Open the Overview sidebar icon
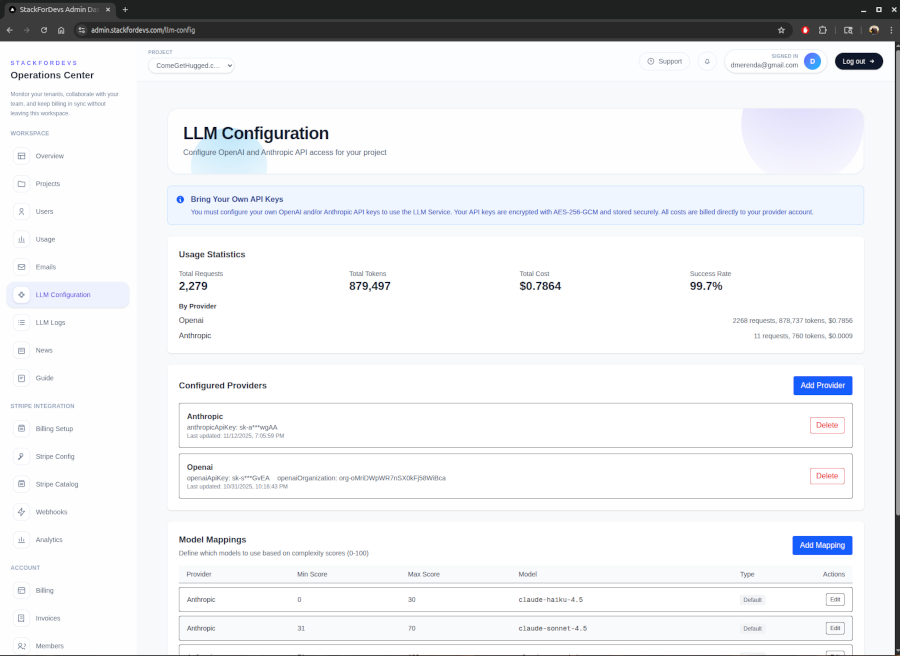The image size is (900, 656). point(22,156)
